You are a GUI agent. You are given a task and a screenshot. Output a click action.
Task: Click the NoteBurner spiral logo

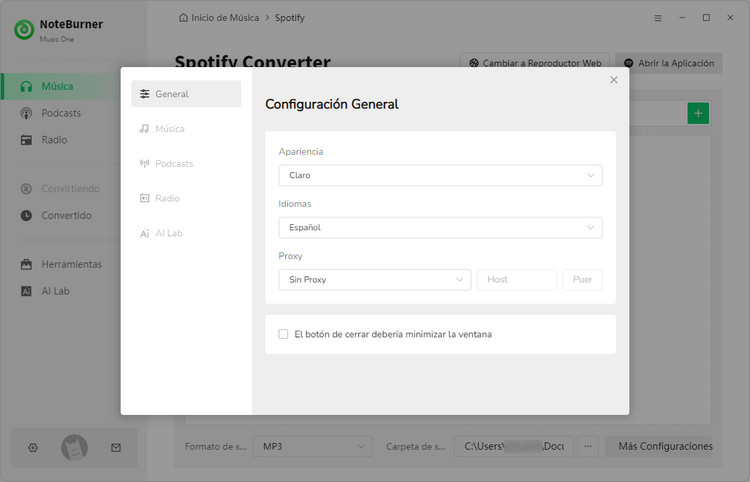(x=24, y=30)
